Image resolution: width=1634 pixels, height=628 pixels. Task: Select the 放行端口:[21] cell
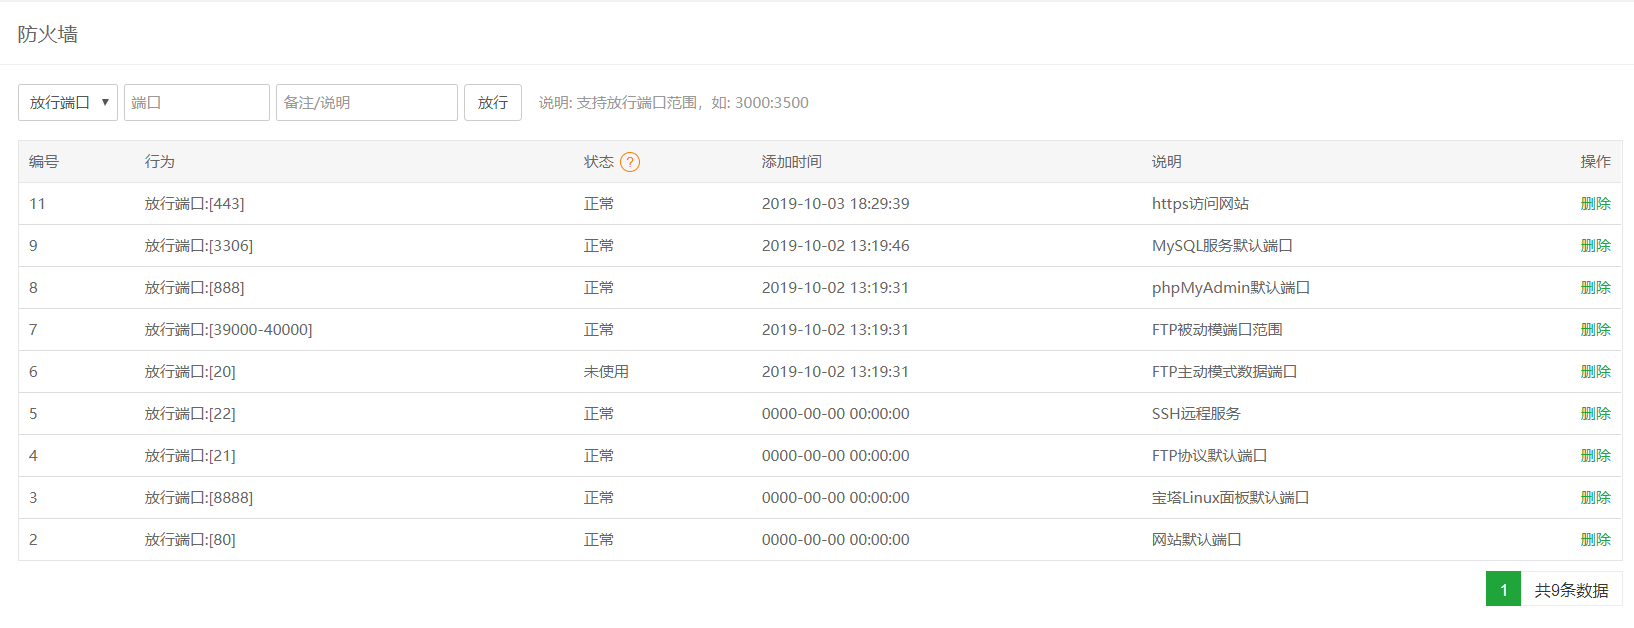(x=190, y=456)
